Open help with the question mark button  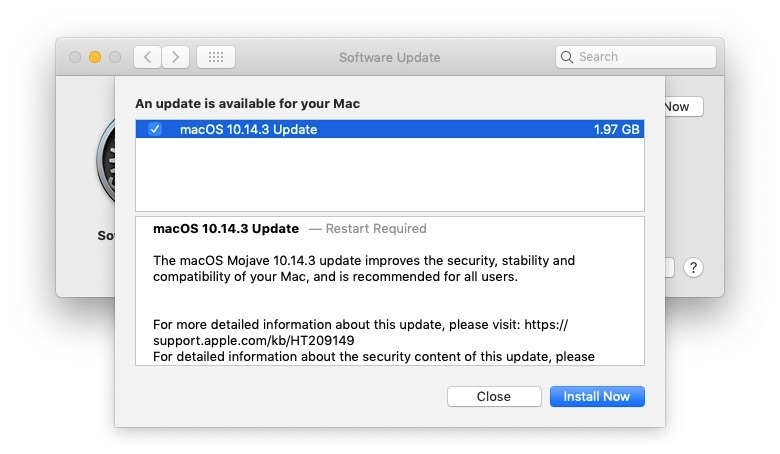[693, 268]
